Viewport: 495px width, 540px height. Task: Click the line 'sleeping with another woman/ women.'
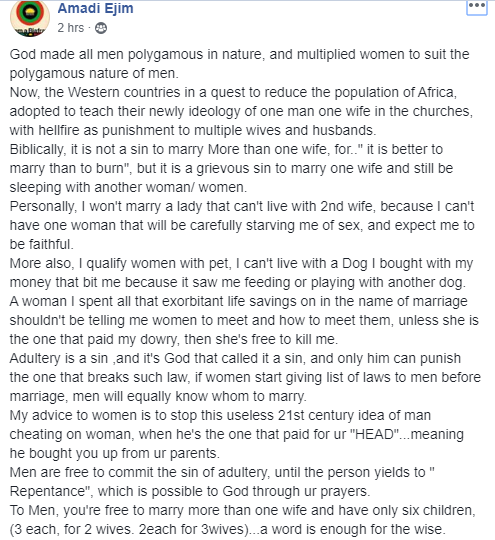tap(128, 187)
